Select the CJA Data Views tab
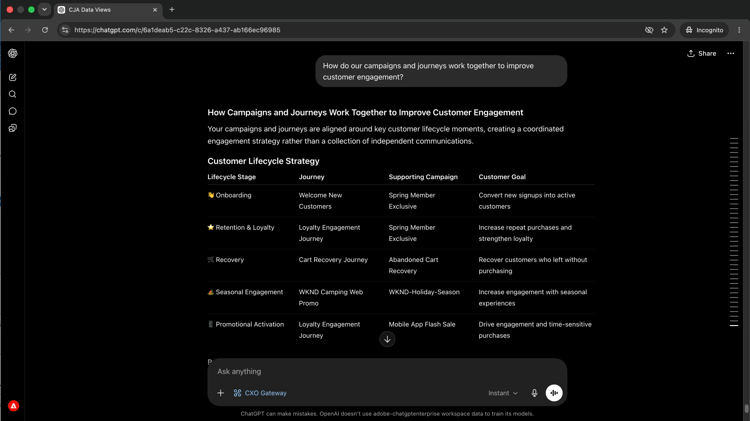750x421 pixels. pyautogui.click(x=108, y=10)
